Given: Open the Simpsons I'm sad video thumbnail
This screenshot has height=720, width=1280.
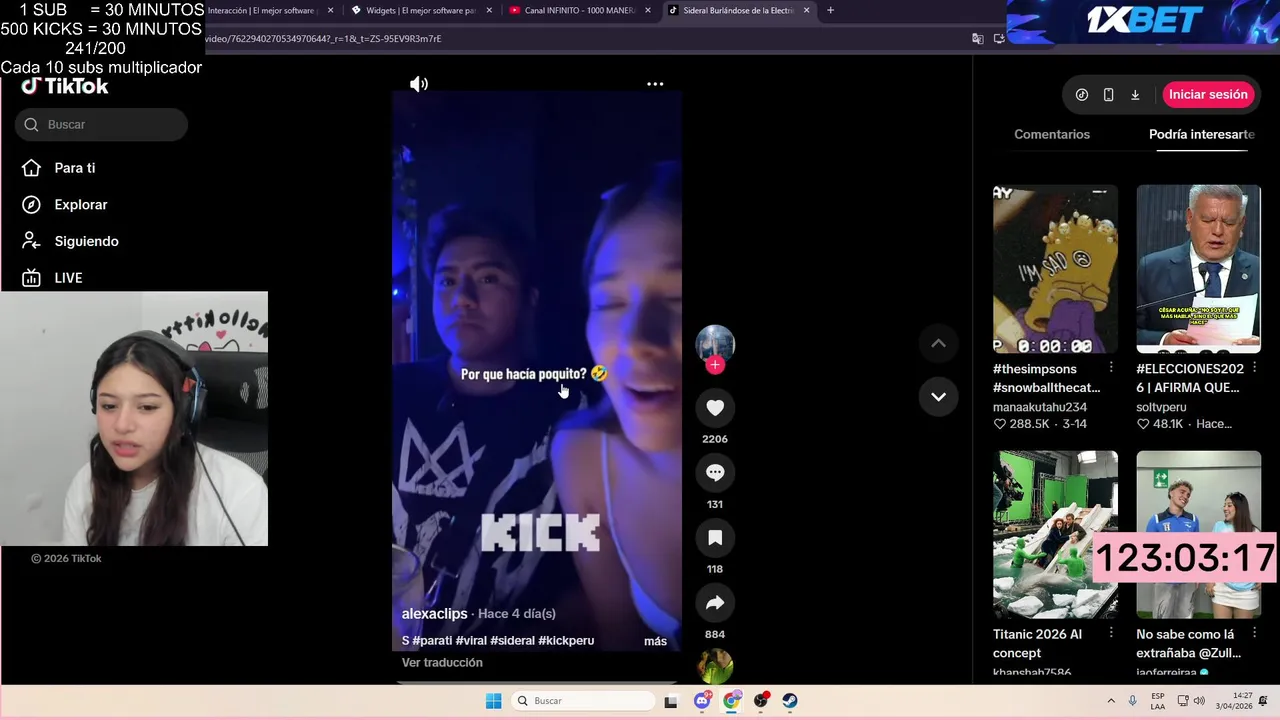Looking at the screenshot, I should [x=1055, y=268].
